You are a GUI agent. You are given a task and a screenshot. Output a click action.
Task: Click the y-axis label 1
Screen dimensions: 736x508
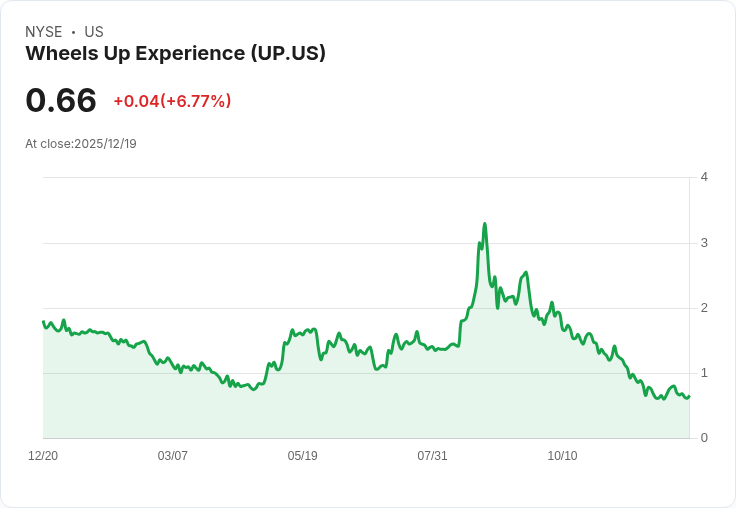(704, 373)
